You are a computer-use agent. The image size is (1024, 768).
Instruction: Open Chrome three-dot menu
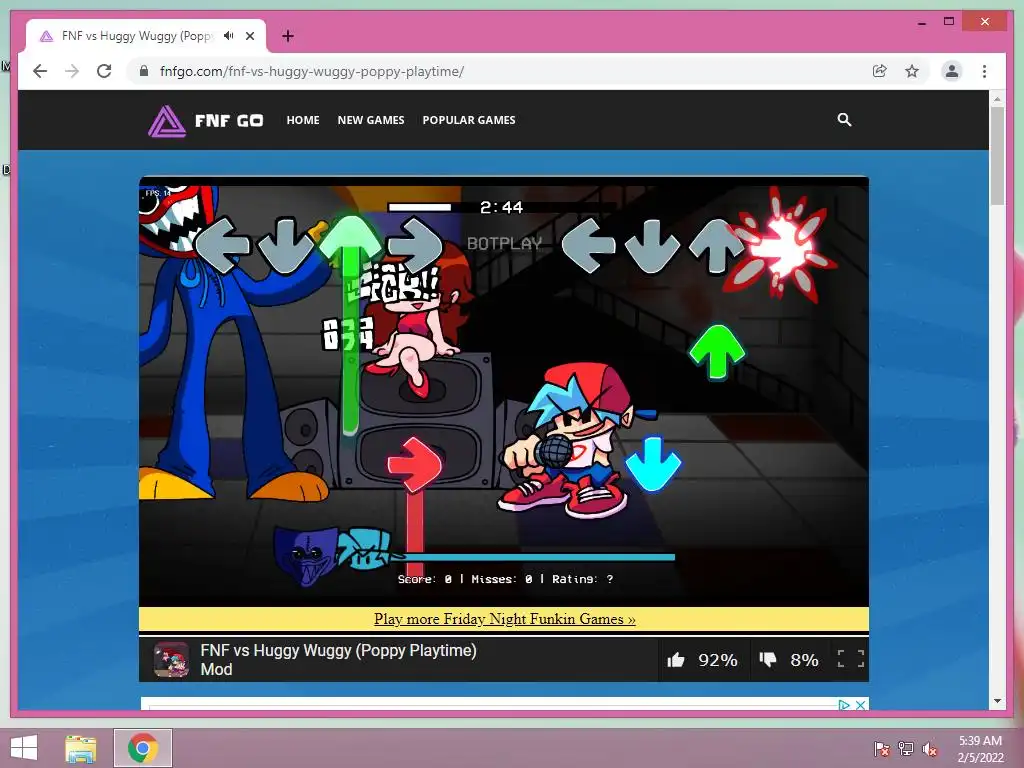984,71
